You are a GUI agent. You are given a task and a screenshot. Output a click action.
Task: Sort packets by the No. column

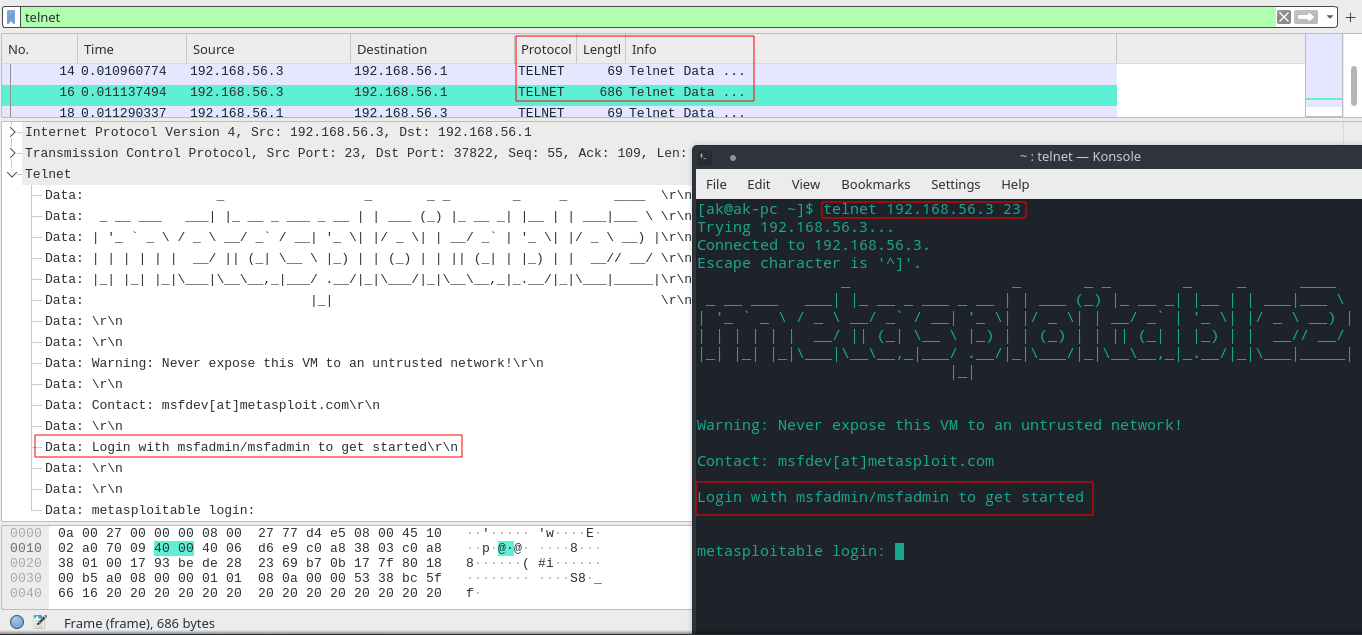coord(40,49)
